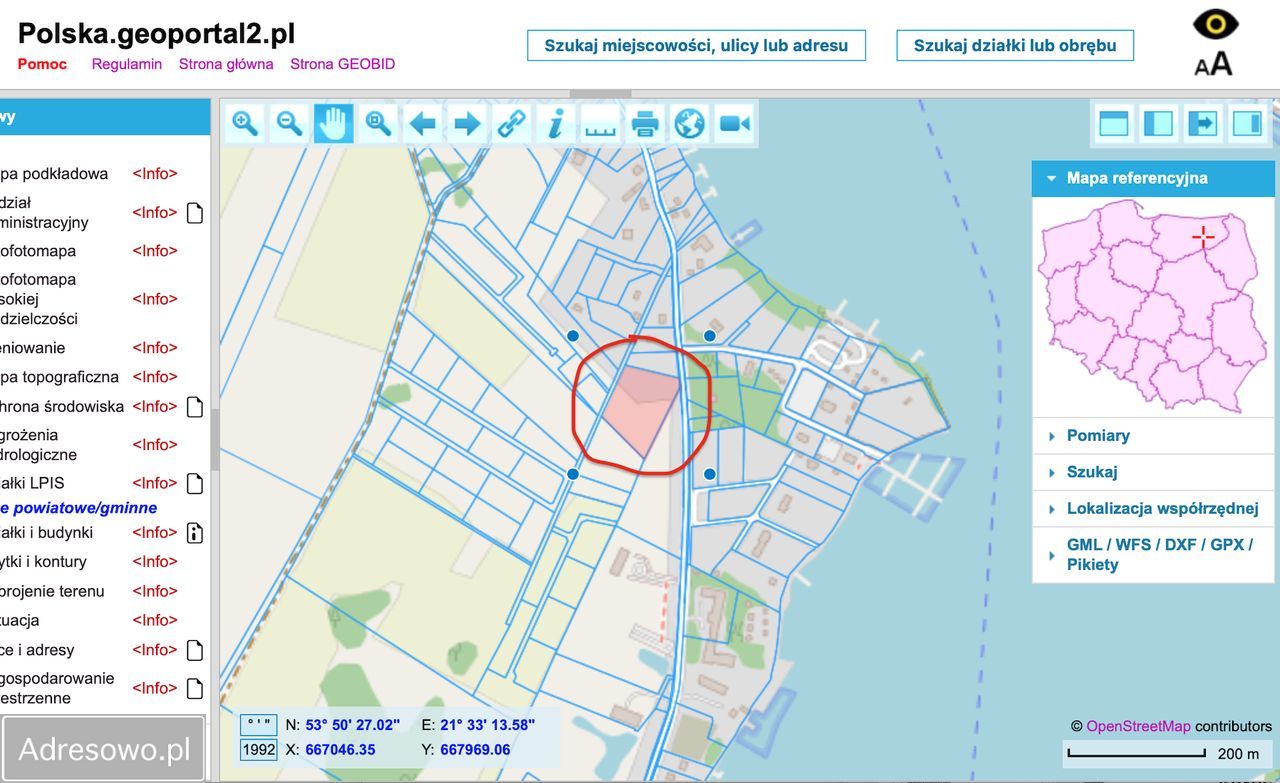Toggle the right sidebar panel layout icon
The height and width of the screenshot is (783, 1280).
pos(1247,123)
